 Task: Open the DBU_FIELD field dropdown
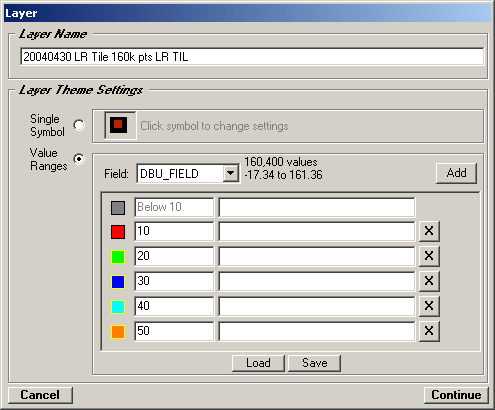click(x=231, y=173)
